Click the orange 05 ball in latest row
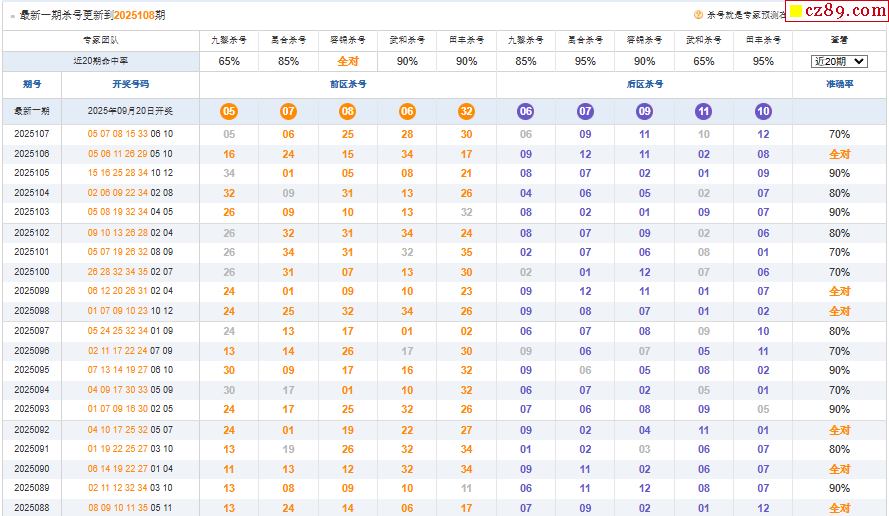This screenshot has height=516, width=889. 229,111
